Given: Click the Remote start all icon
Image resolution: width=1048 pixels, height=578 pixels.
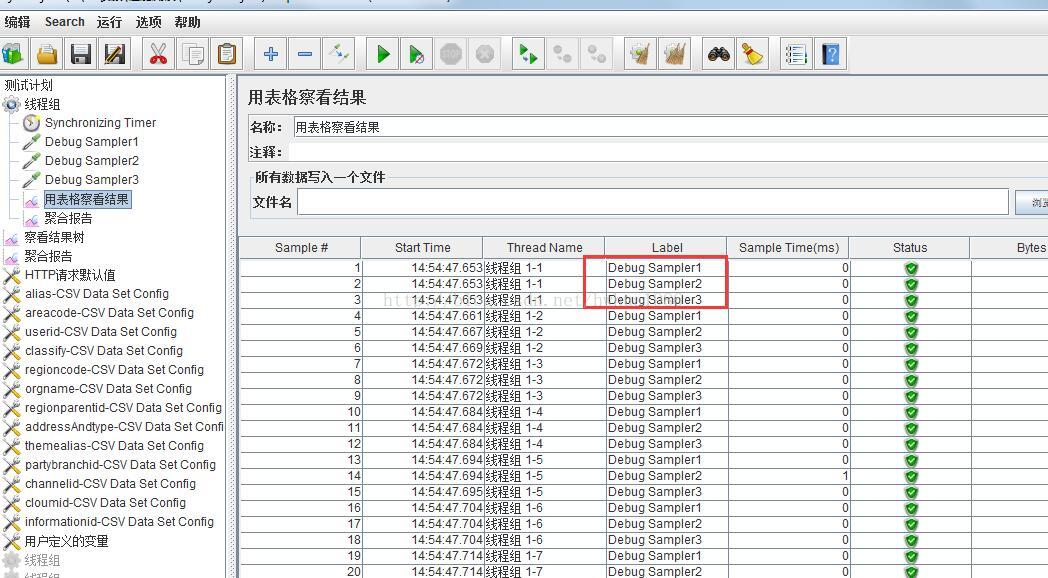Looking at the screenshot, I should [x=528, y=54].
